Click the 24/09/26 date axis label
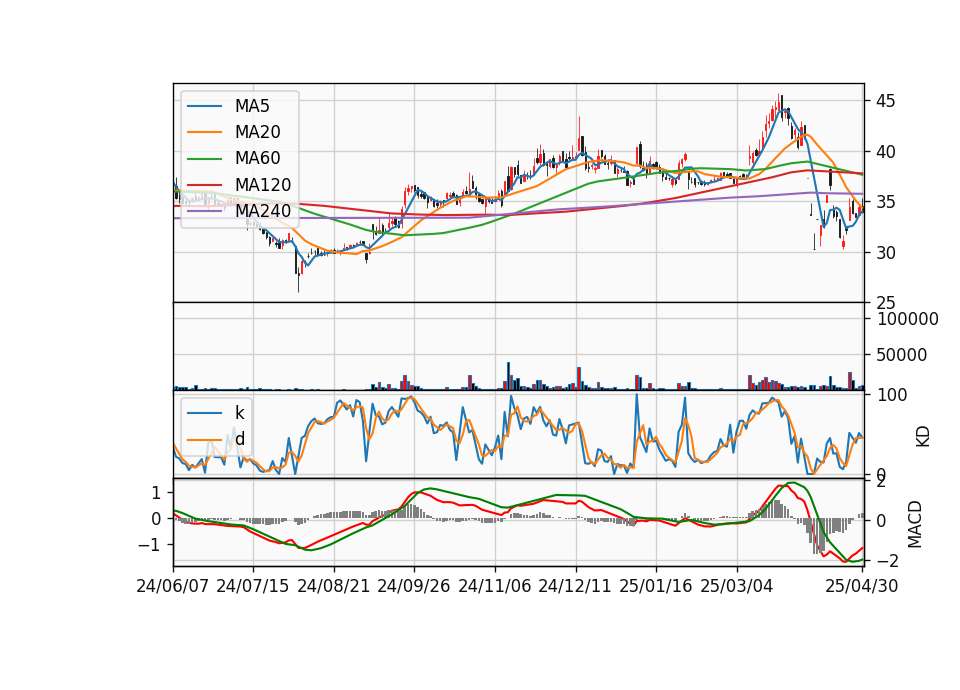The image size is (960, 690). (x=413, y=586)
